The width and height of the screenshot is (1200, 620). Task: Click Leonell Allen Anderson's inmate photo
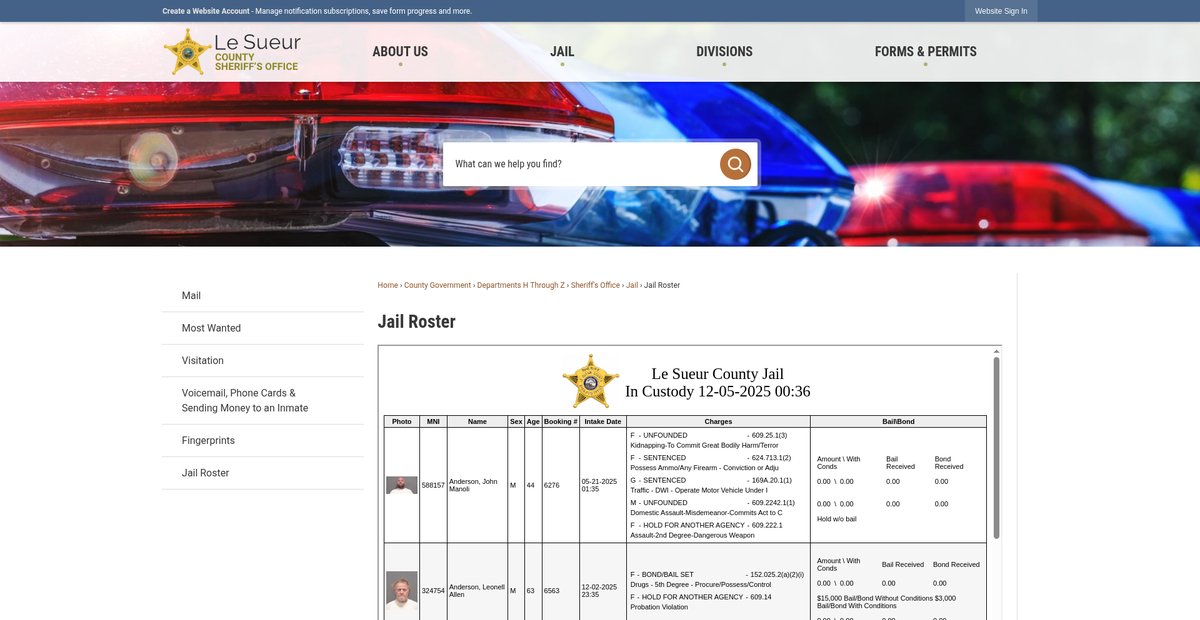tap(402, 592)
